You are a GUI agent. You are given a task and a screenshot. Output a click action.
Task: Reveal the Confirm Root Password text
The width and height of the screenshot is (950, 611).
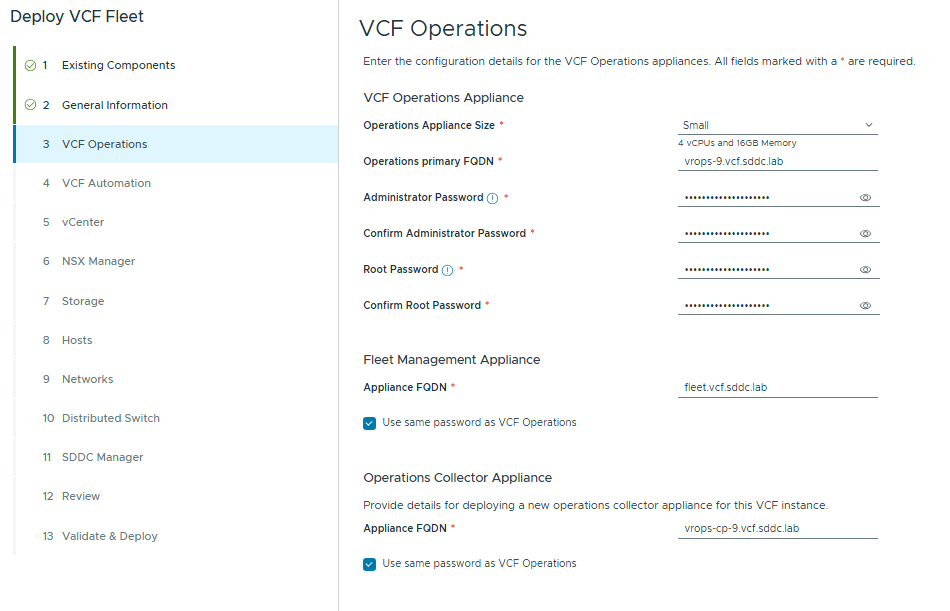pyautogui.click(x=865, y=306)
